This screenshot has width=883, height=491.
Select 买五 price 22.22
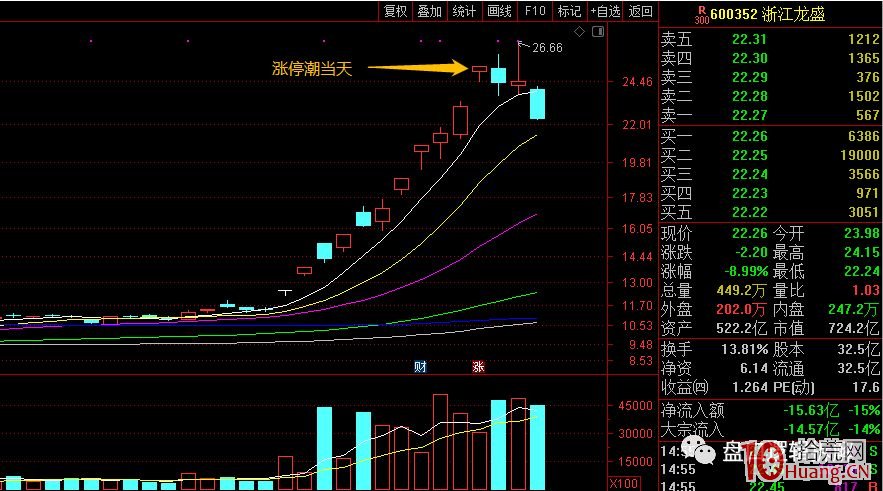[749, 212]
